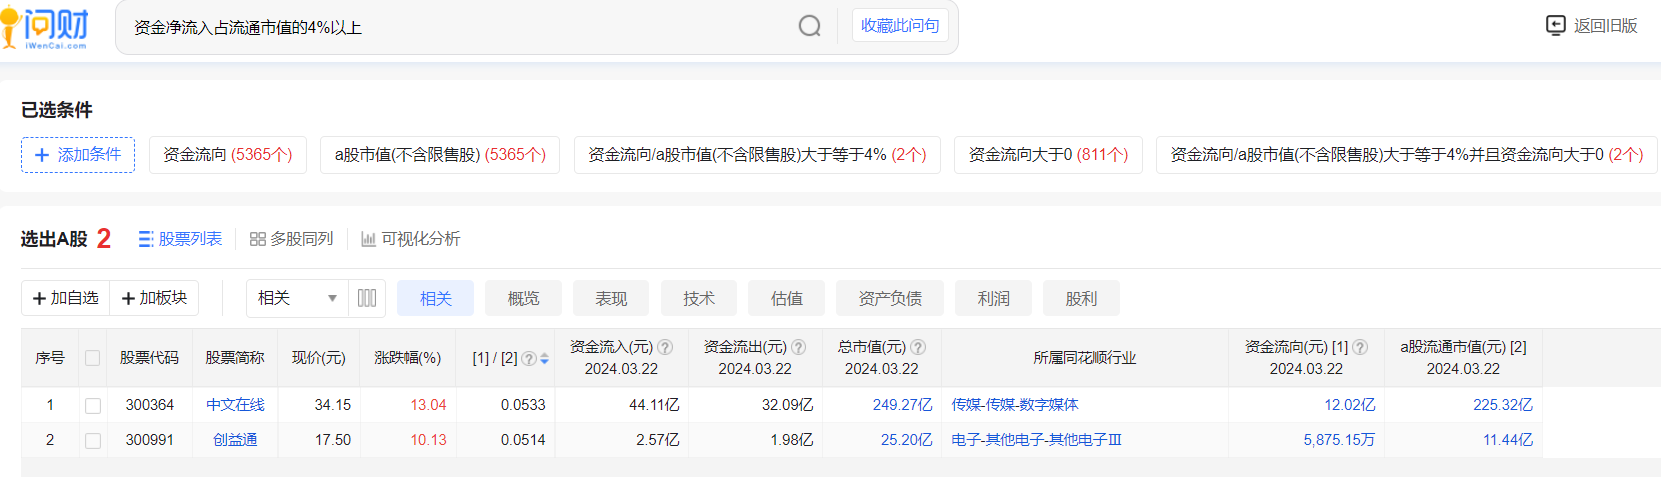Screen dimensions: 1661x488
Task: Click condition tag a股市值(不含限售股) (5365个)
Action: point(440,155)
